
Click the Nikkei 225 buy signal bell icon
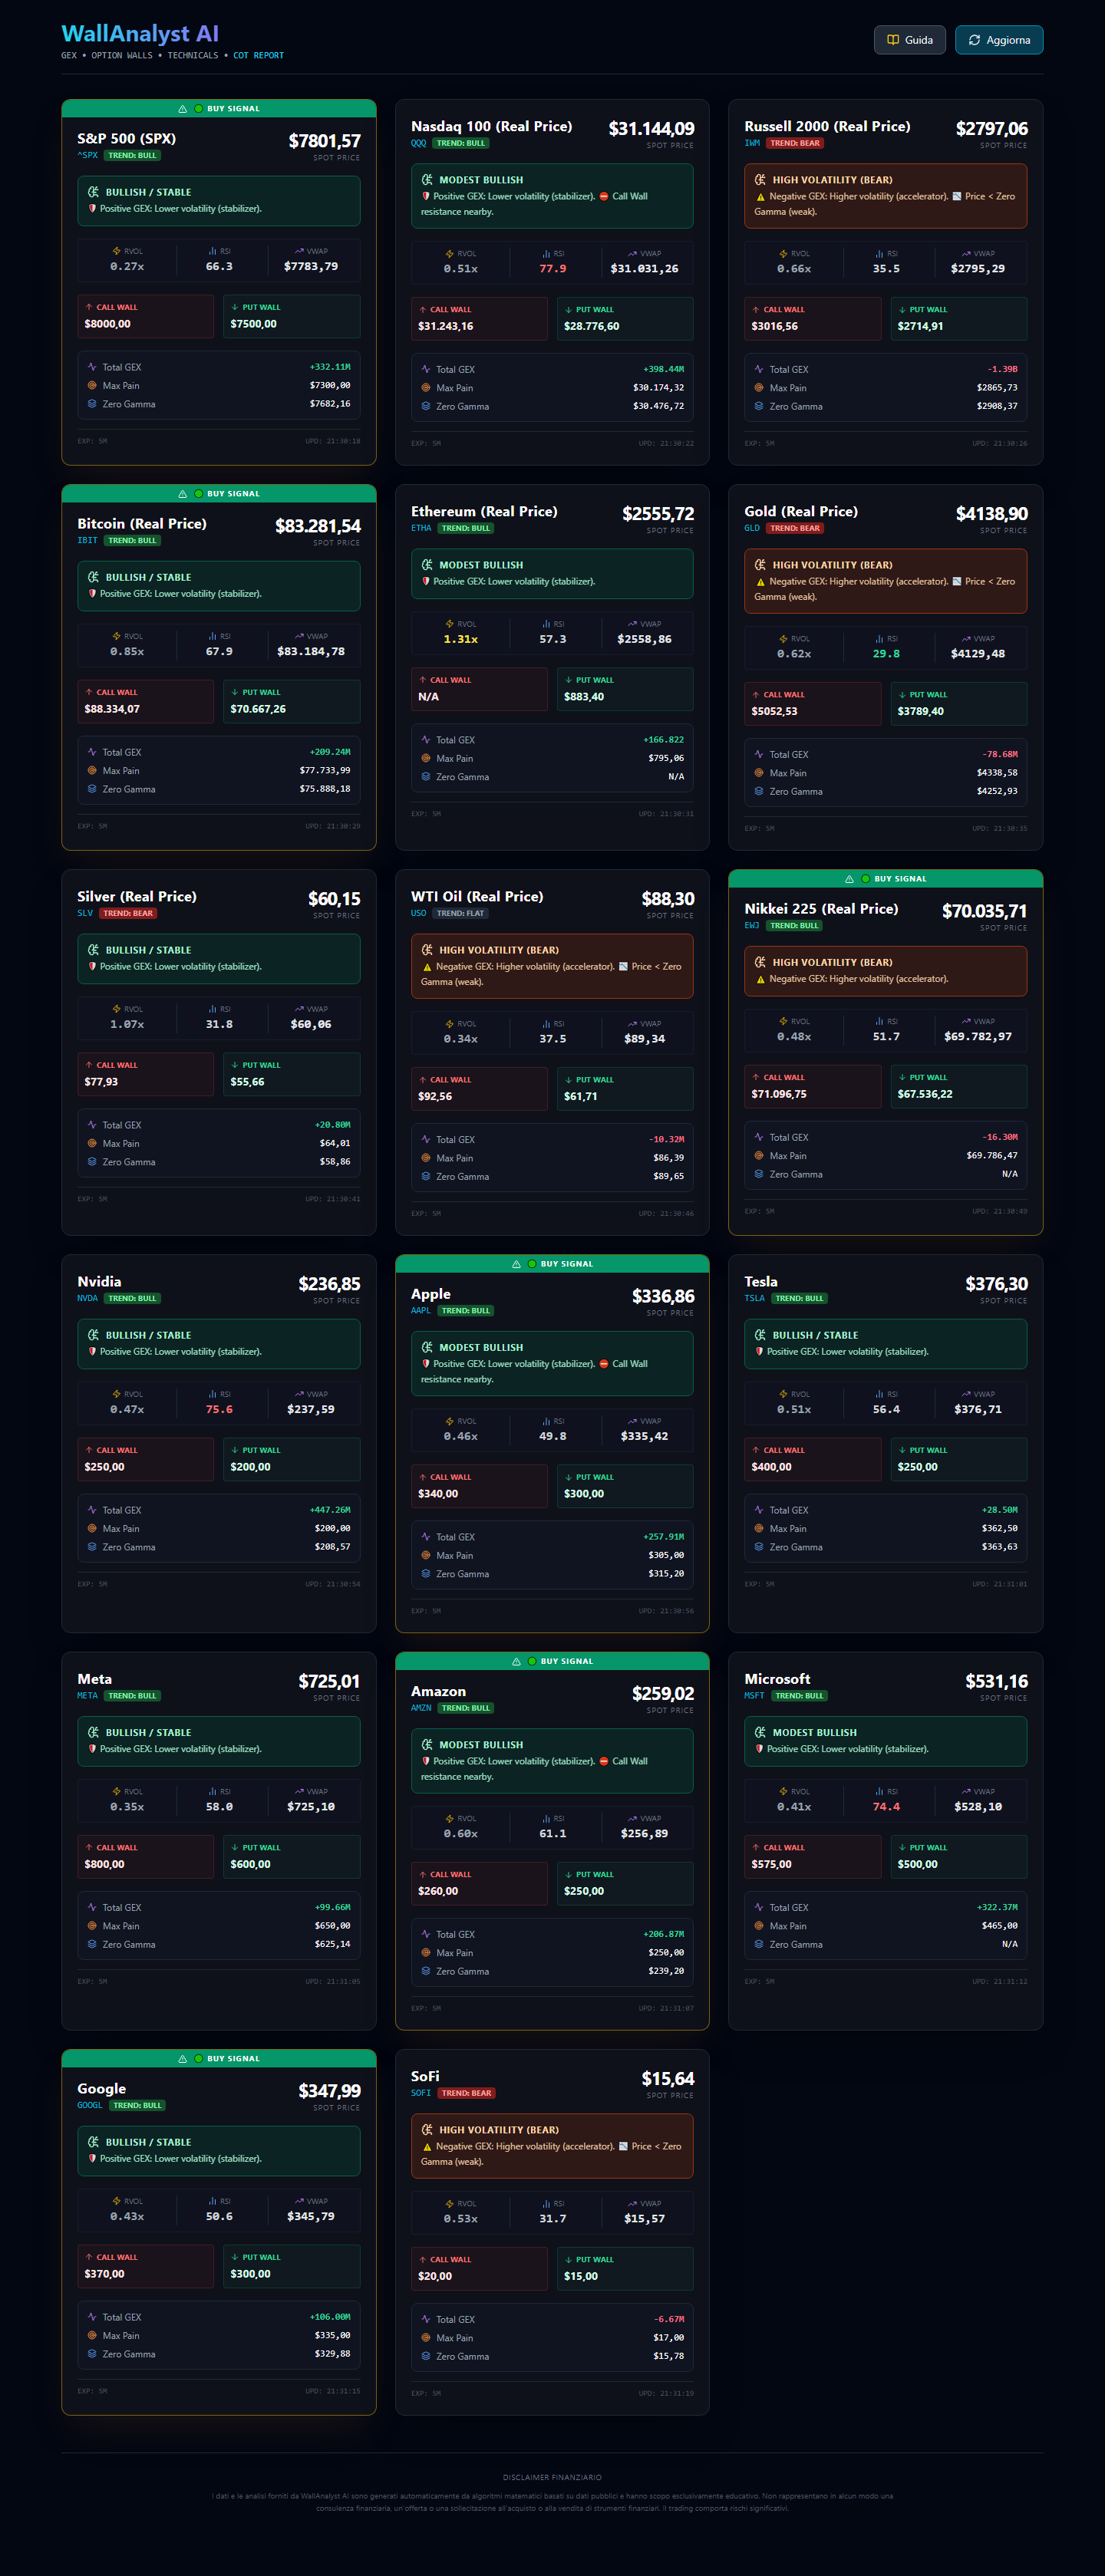click(x=849, y=879)
